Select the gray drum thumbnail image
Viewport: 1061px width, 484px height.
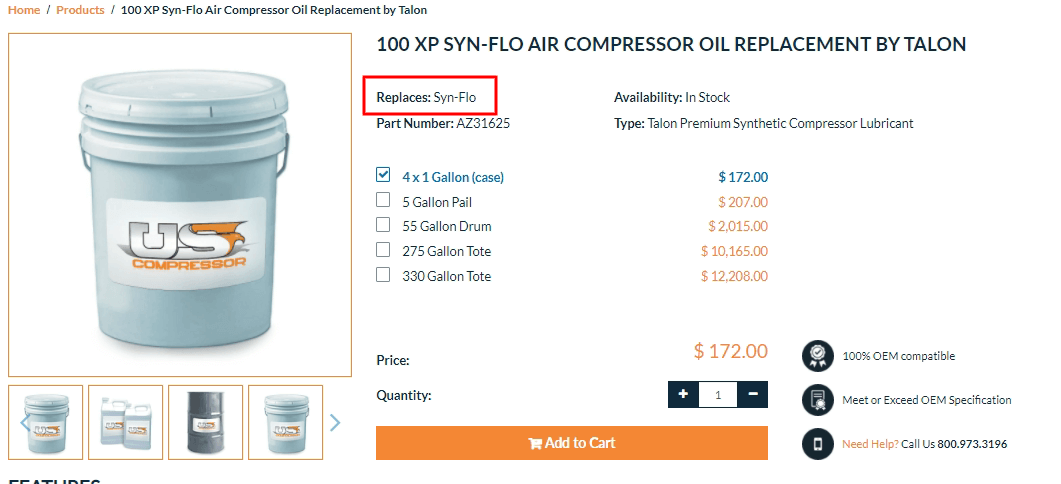pos(205,422)
